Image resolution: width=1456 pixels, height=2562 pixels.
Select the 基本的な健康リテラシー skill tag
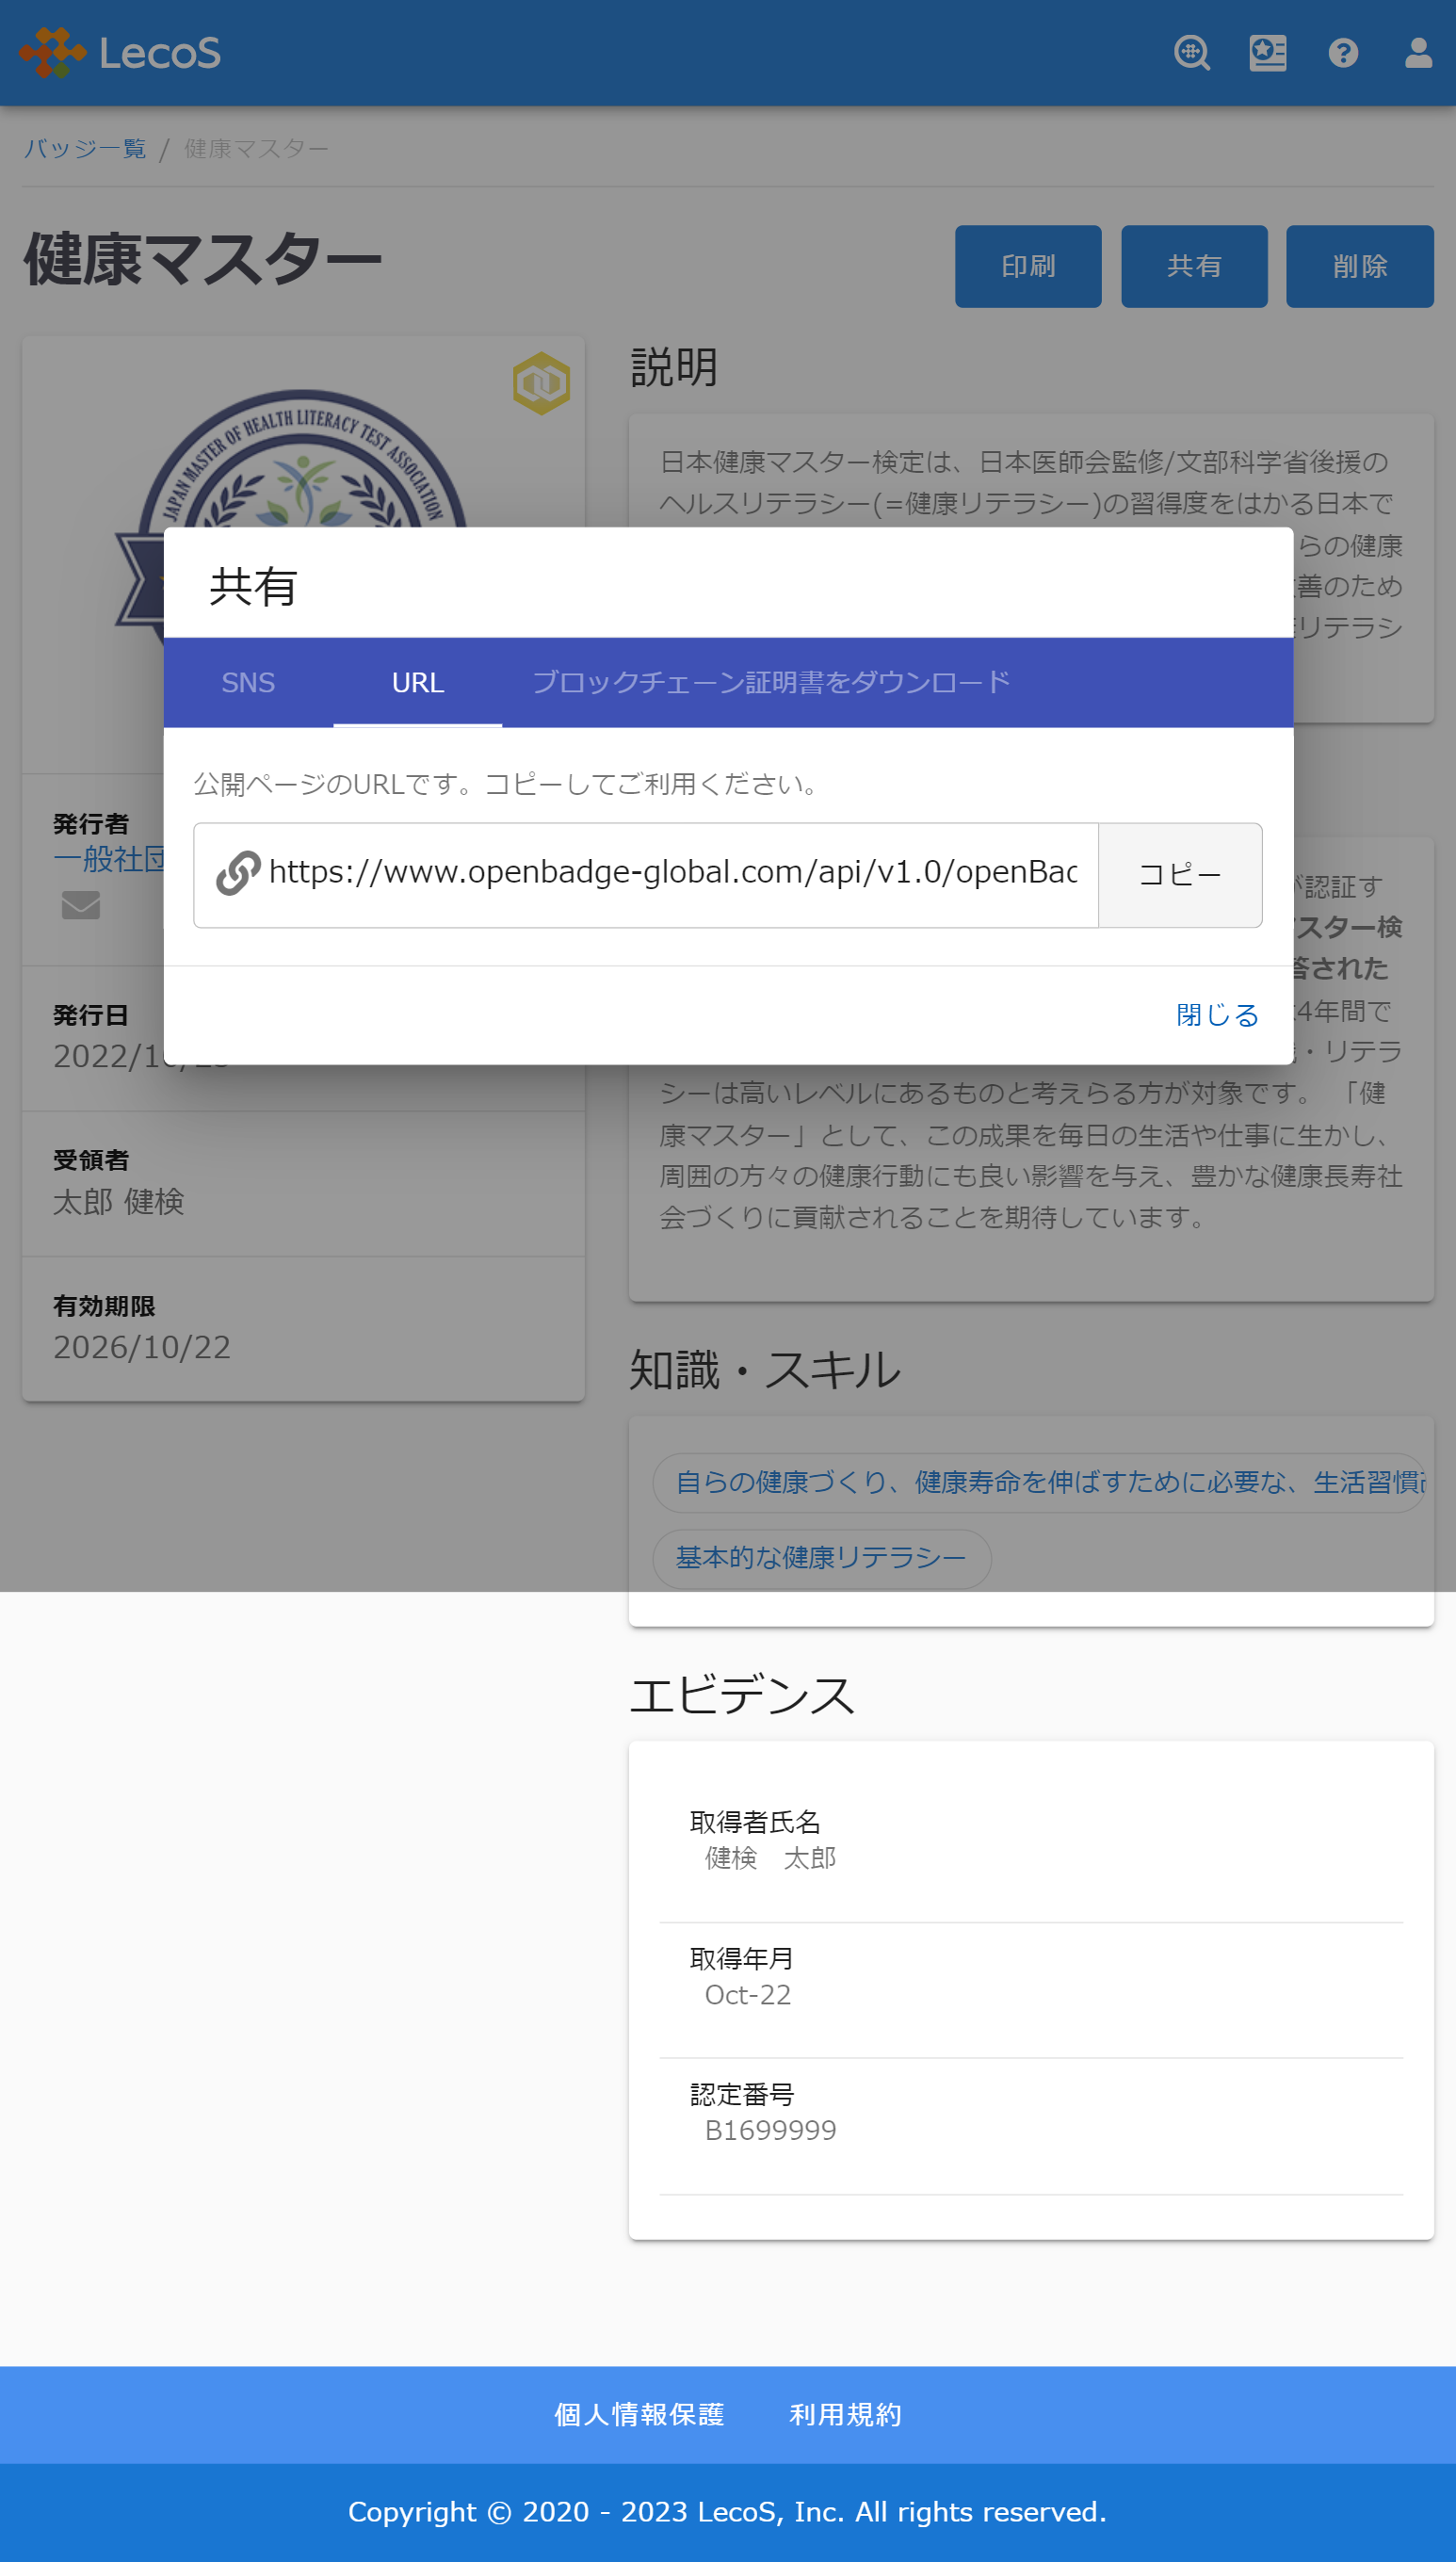821,1558
